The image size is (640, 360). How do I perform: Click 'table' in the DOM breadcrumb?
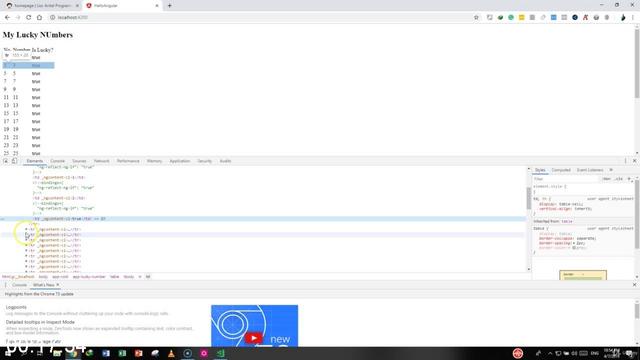(x=114, y=277)
